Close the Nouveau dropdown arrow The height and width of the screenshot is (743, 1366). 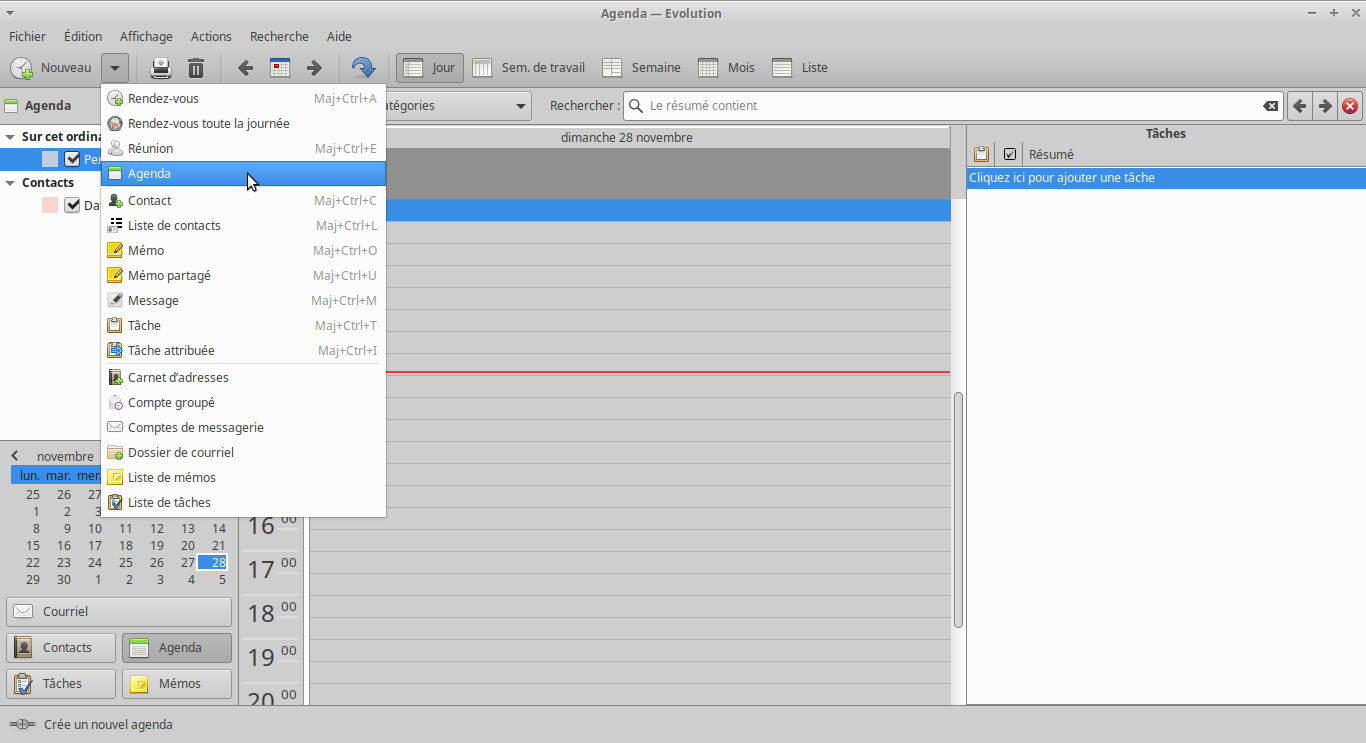115,68
